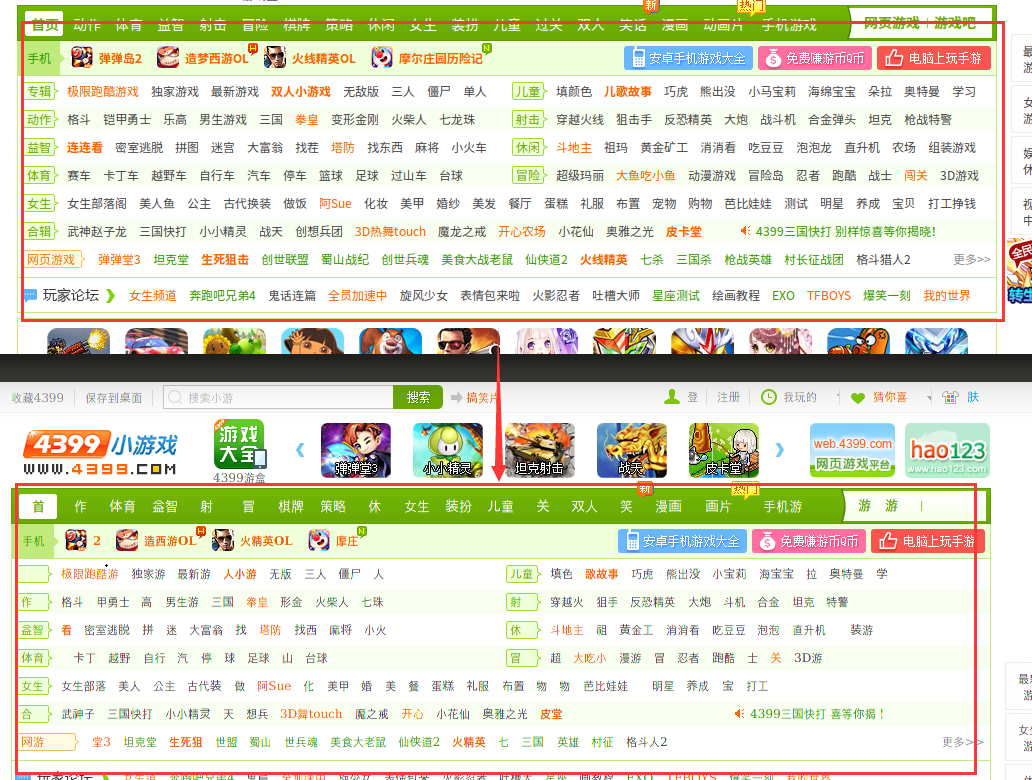
Task: Click the 保存到桌面 link
Action: [x=111, y=398]
